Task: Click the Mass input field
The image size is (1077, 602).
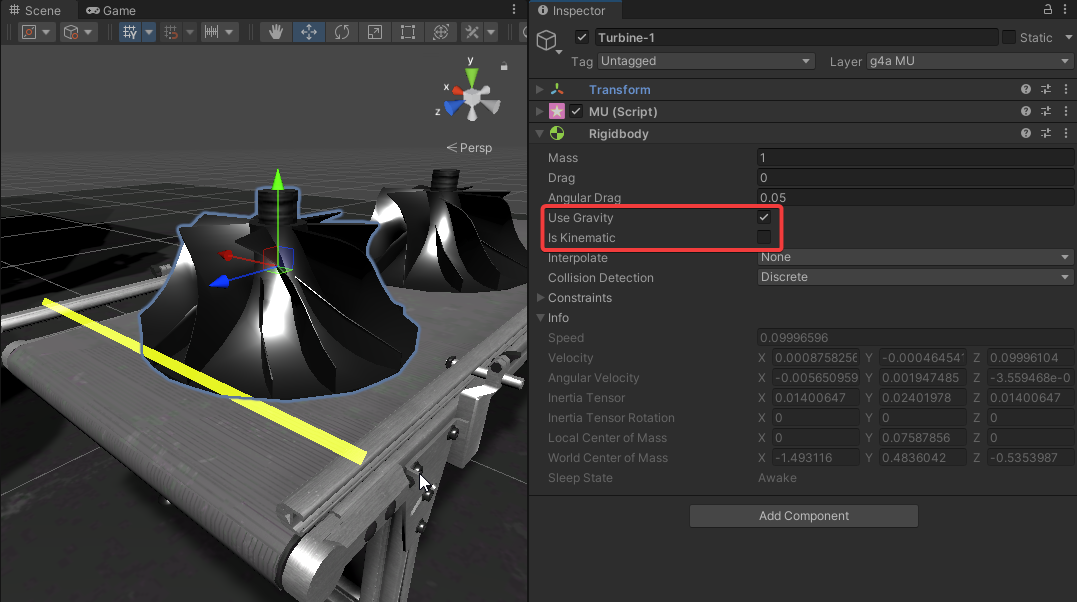Action: coord(915,158)
